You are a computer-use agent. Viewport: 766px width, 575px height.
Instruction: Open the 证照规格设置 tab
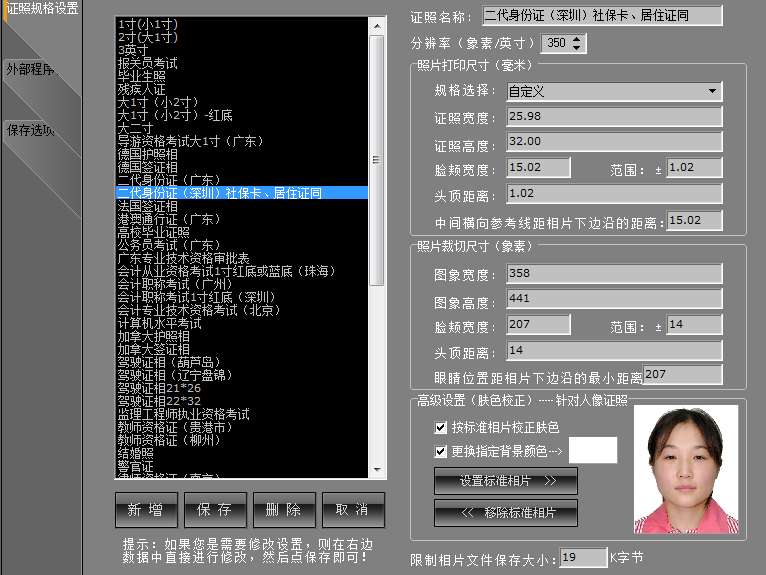(x=42, y=8)
